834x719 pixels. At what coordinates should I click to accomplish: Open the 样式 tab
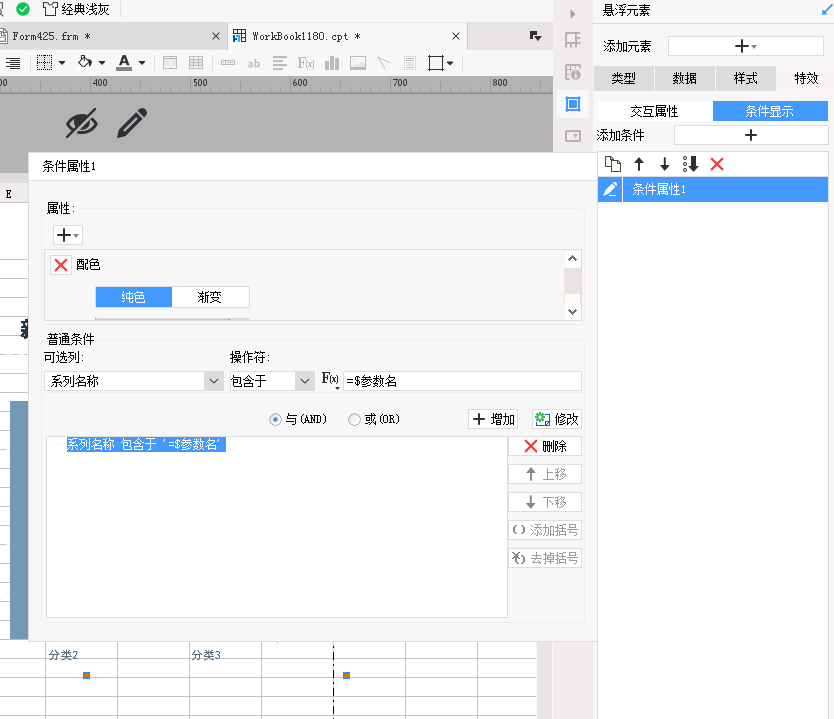pos(746,78)
